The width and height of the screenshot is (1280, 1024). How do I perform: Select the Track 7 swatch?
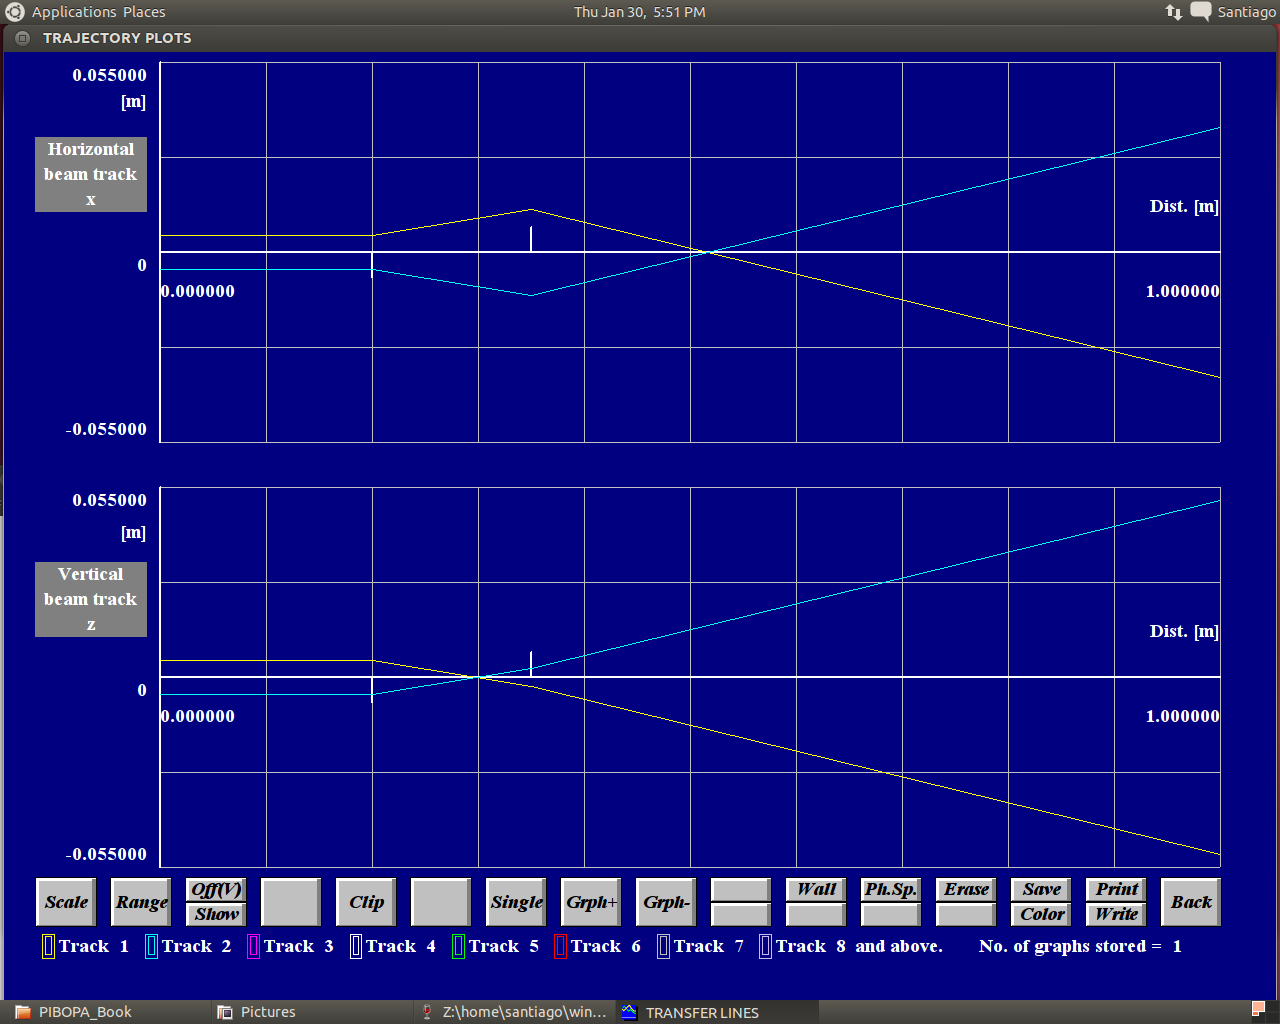663,946
